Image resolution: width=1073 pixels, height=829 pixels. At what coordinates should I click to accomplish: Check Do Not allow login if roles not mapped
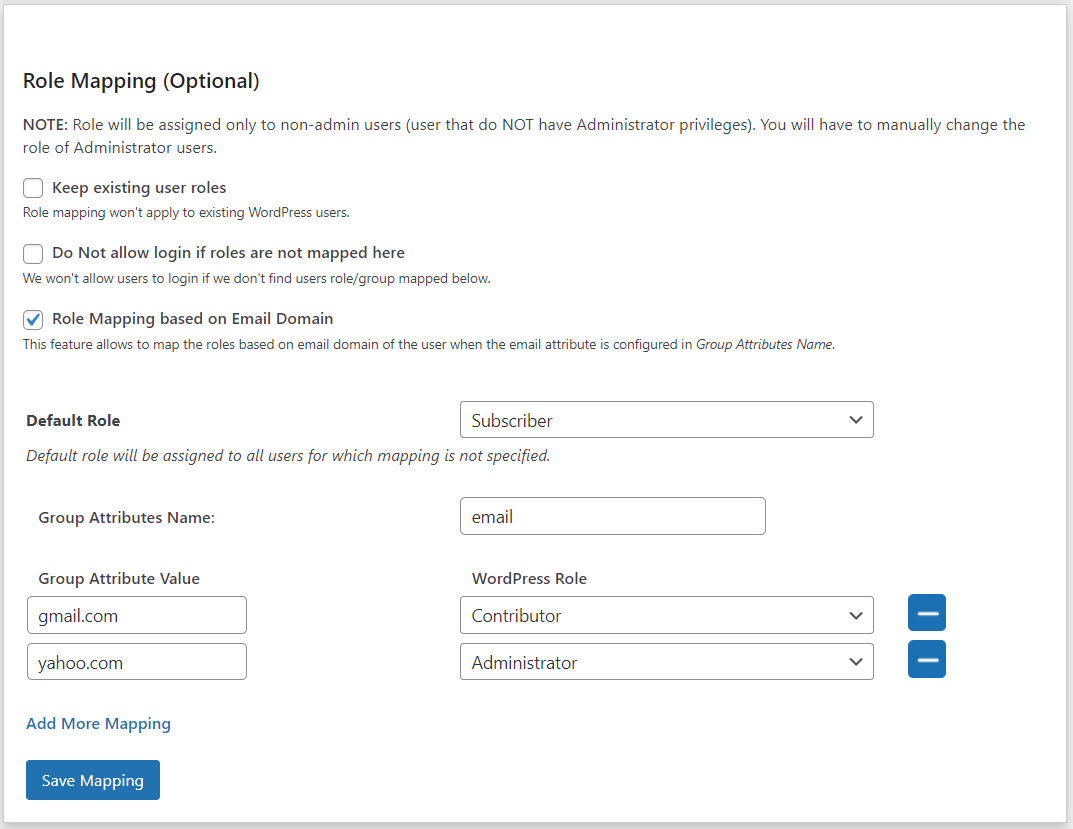(x=33, y=253)
